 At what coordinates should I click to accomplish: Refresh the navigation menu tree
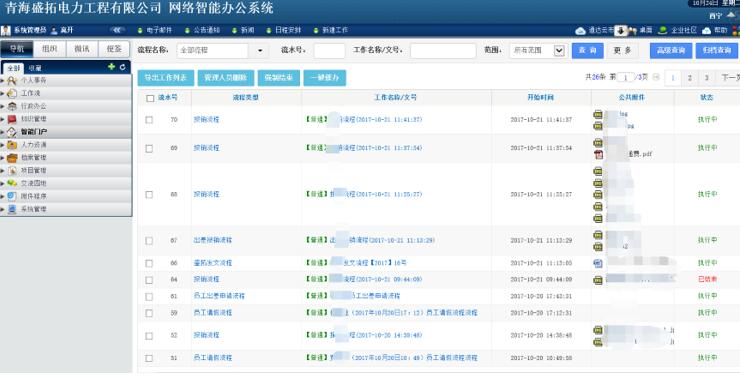123,67
